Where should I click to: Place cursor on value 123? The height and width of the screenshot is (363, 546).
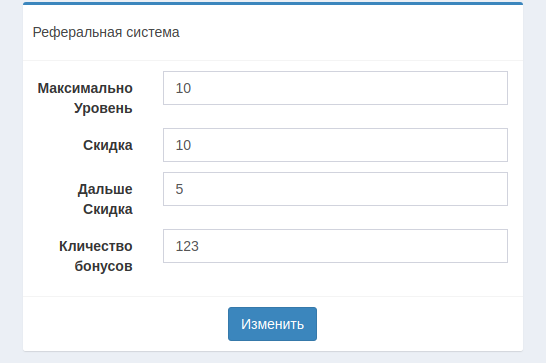click(x=187, y=246)
